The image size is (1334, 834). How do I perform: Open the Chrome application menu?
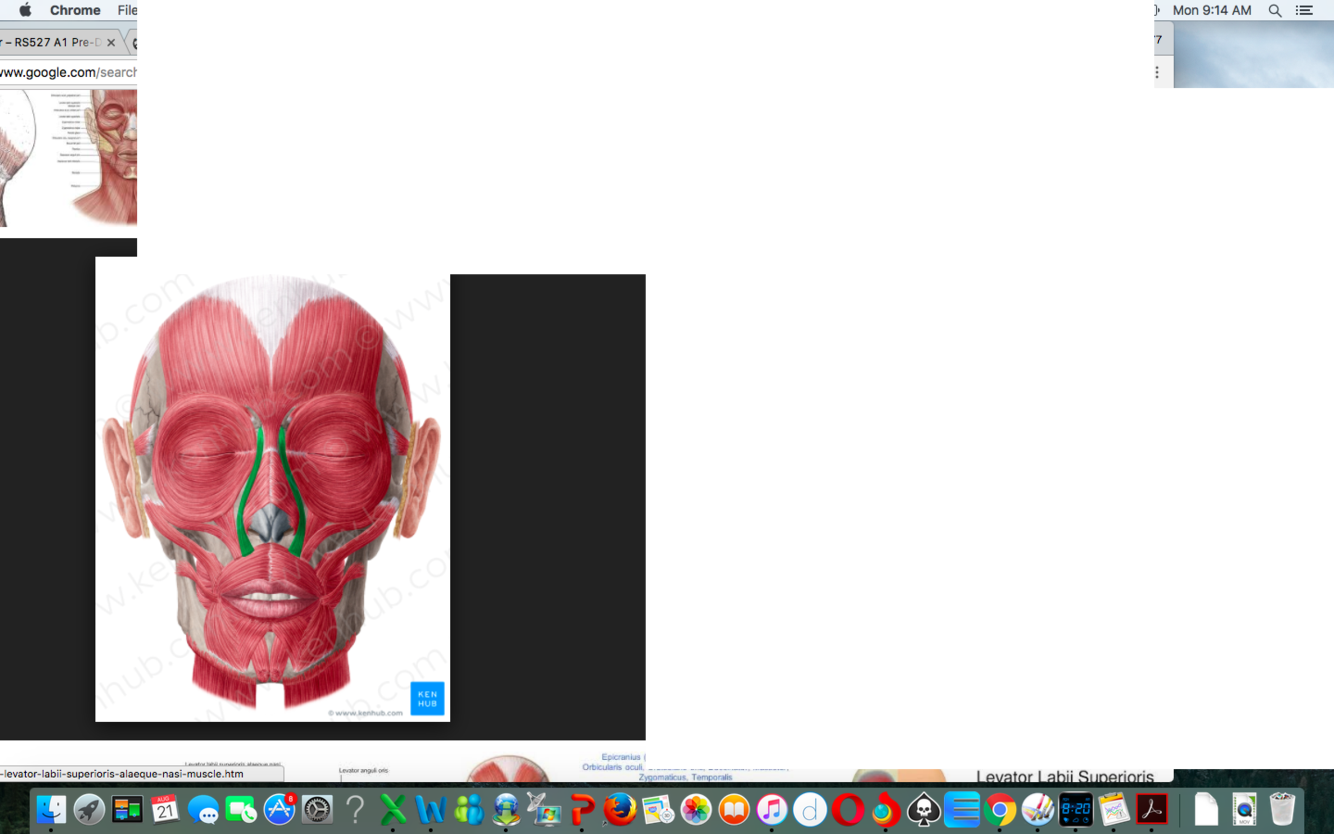pos(75,10)
